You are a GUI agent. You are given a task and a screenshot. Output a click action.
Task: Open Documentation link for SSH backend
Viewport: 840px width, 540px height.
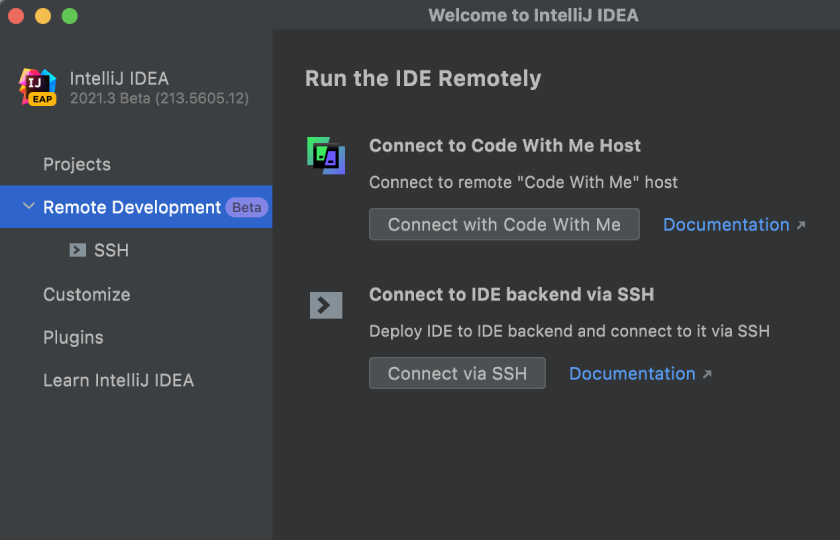(x=632, y=373)
